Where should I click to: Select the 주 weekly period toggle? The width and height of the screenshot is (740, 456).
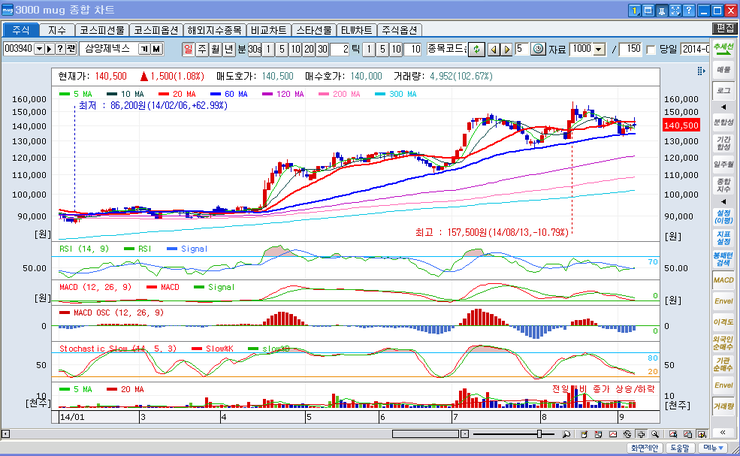coord(202,49)
